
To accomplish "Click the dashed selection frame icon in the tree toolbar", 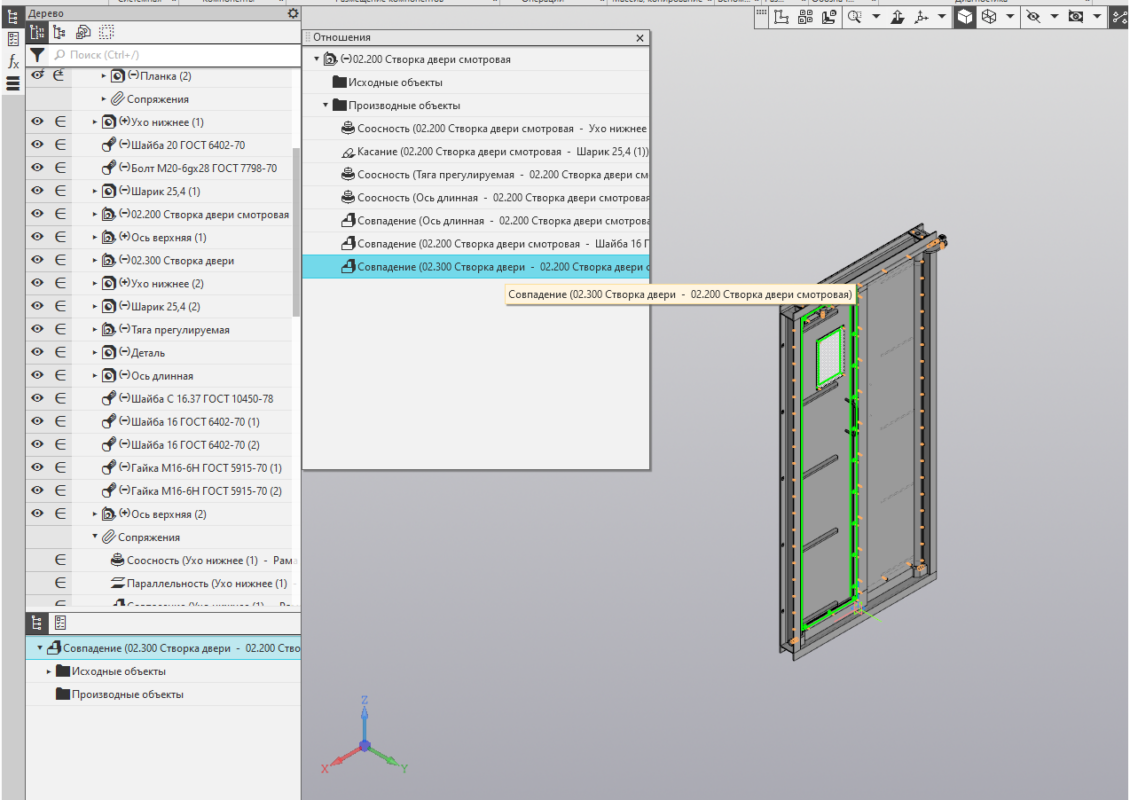I will (x=107, y=32).
